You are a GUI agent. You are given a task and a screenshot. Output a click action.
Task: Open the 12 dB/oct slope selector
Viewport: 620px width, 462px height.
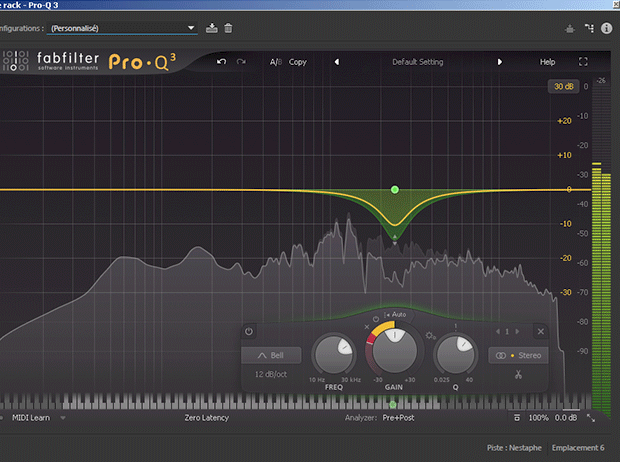pyautogui.click(x=271, y=374)
